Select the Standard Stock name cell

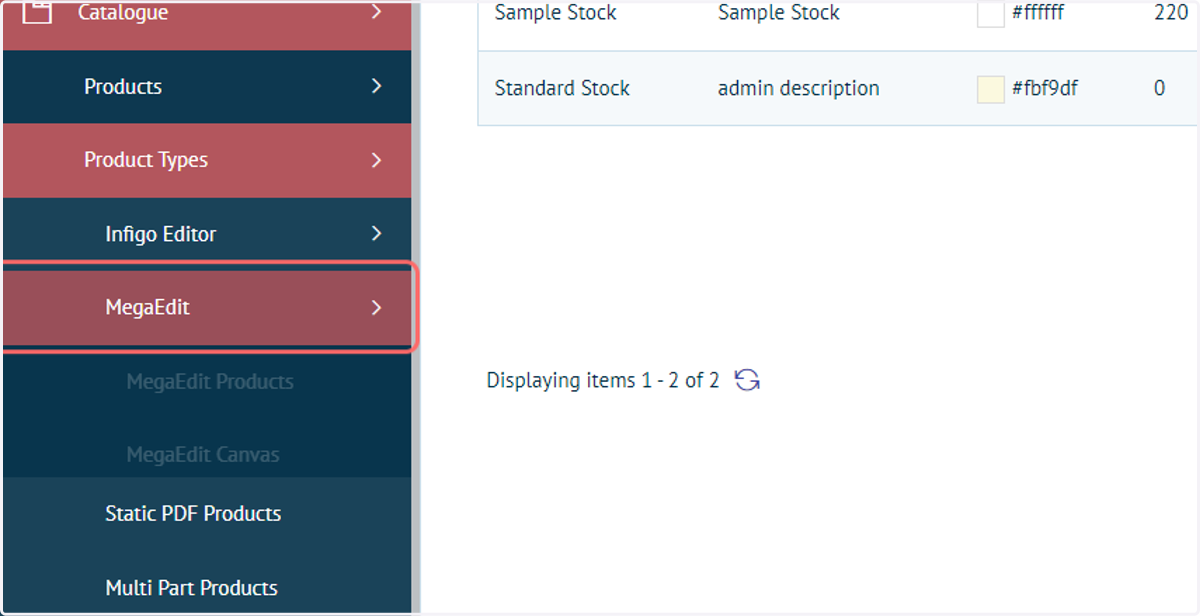coord(562,88)
